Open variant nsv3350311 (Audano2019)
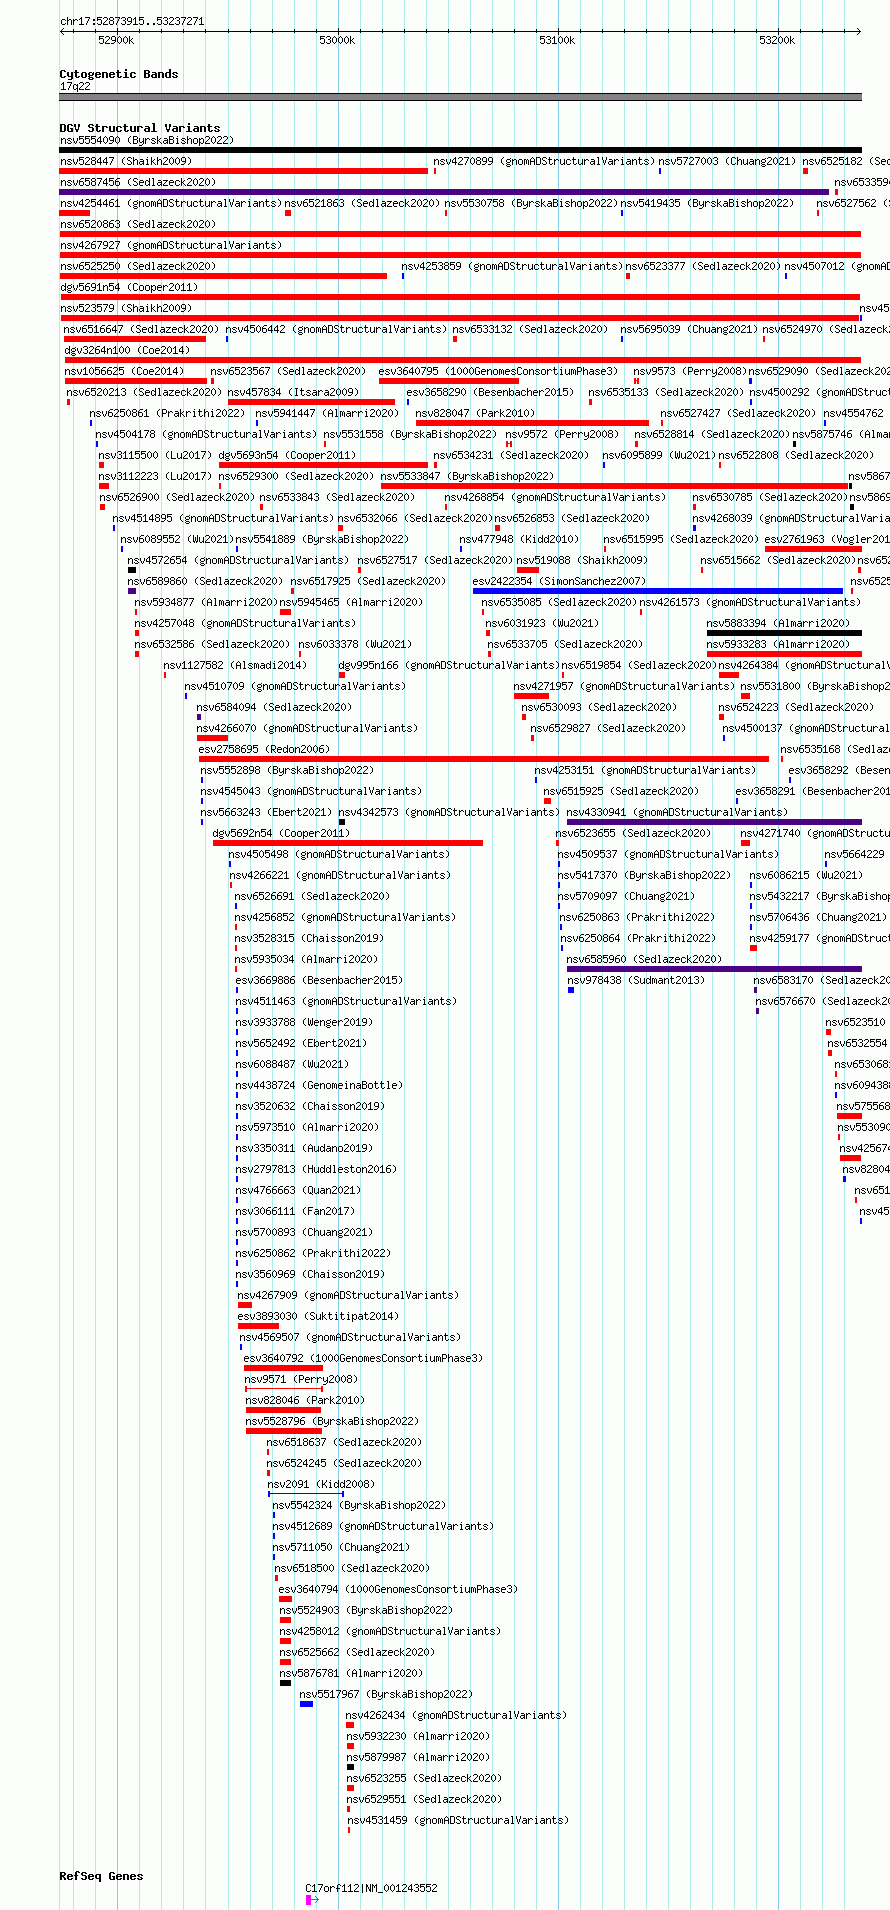Image resolution: width=890 pixels, height=1910 pixels. point(304,1148)
